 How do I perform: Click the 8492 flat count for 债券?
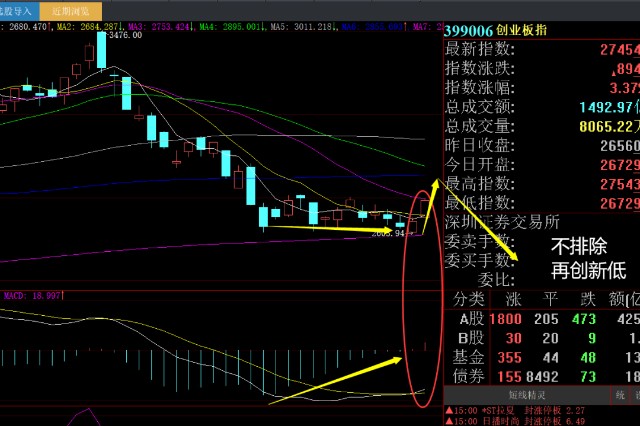click(x=542, y=377)
